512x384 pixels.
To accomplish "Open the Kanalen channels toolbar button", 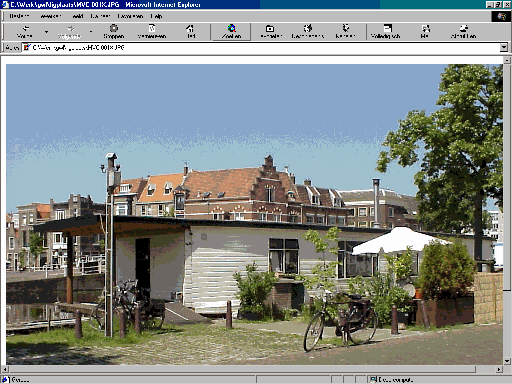I will pyautogui.click(x=345, y=32).
